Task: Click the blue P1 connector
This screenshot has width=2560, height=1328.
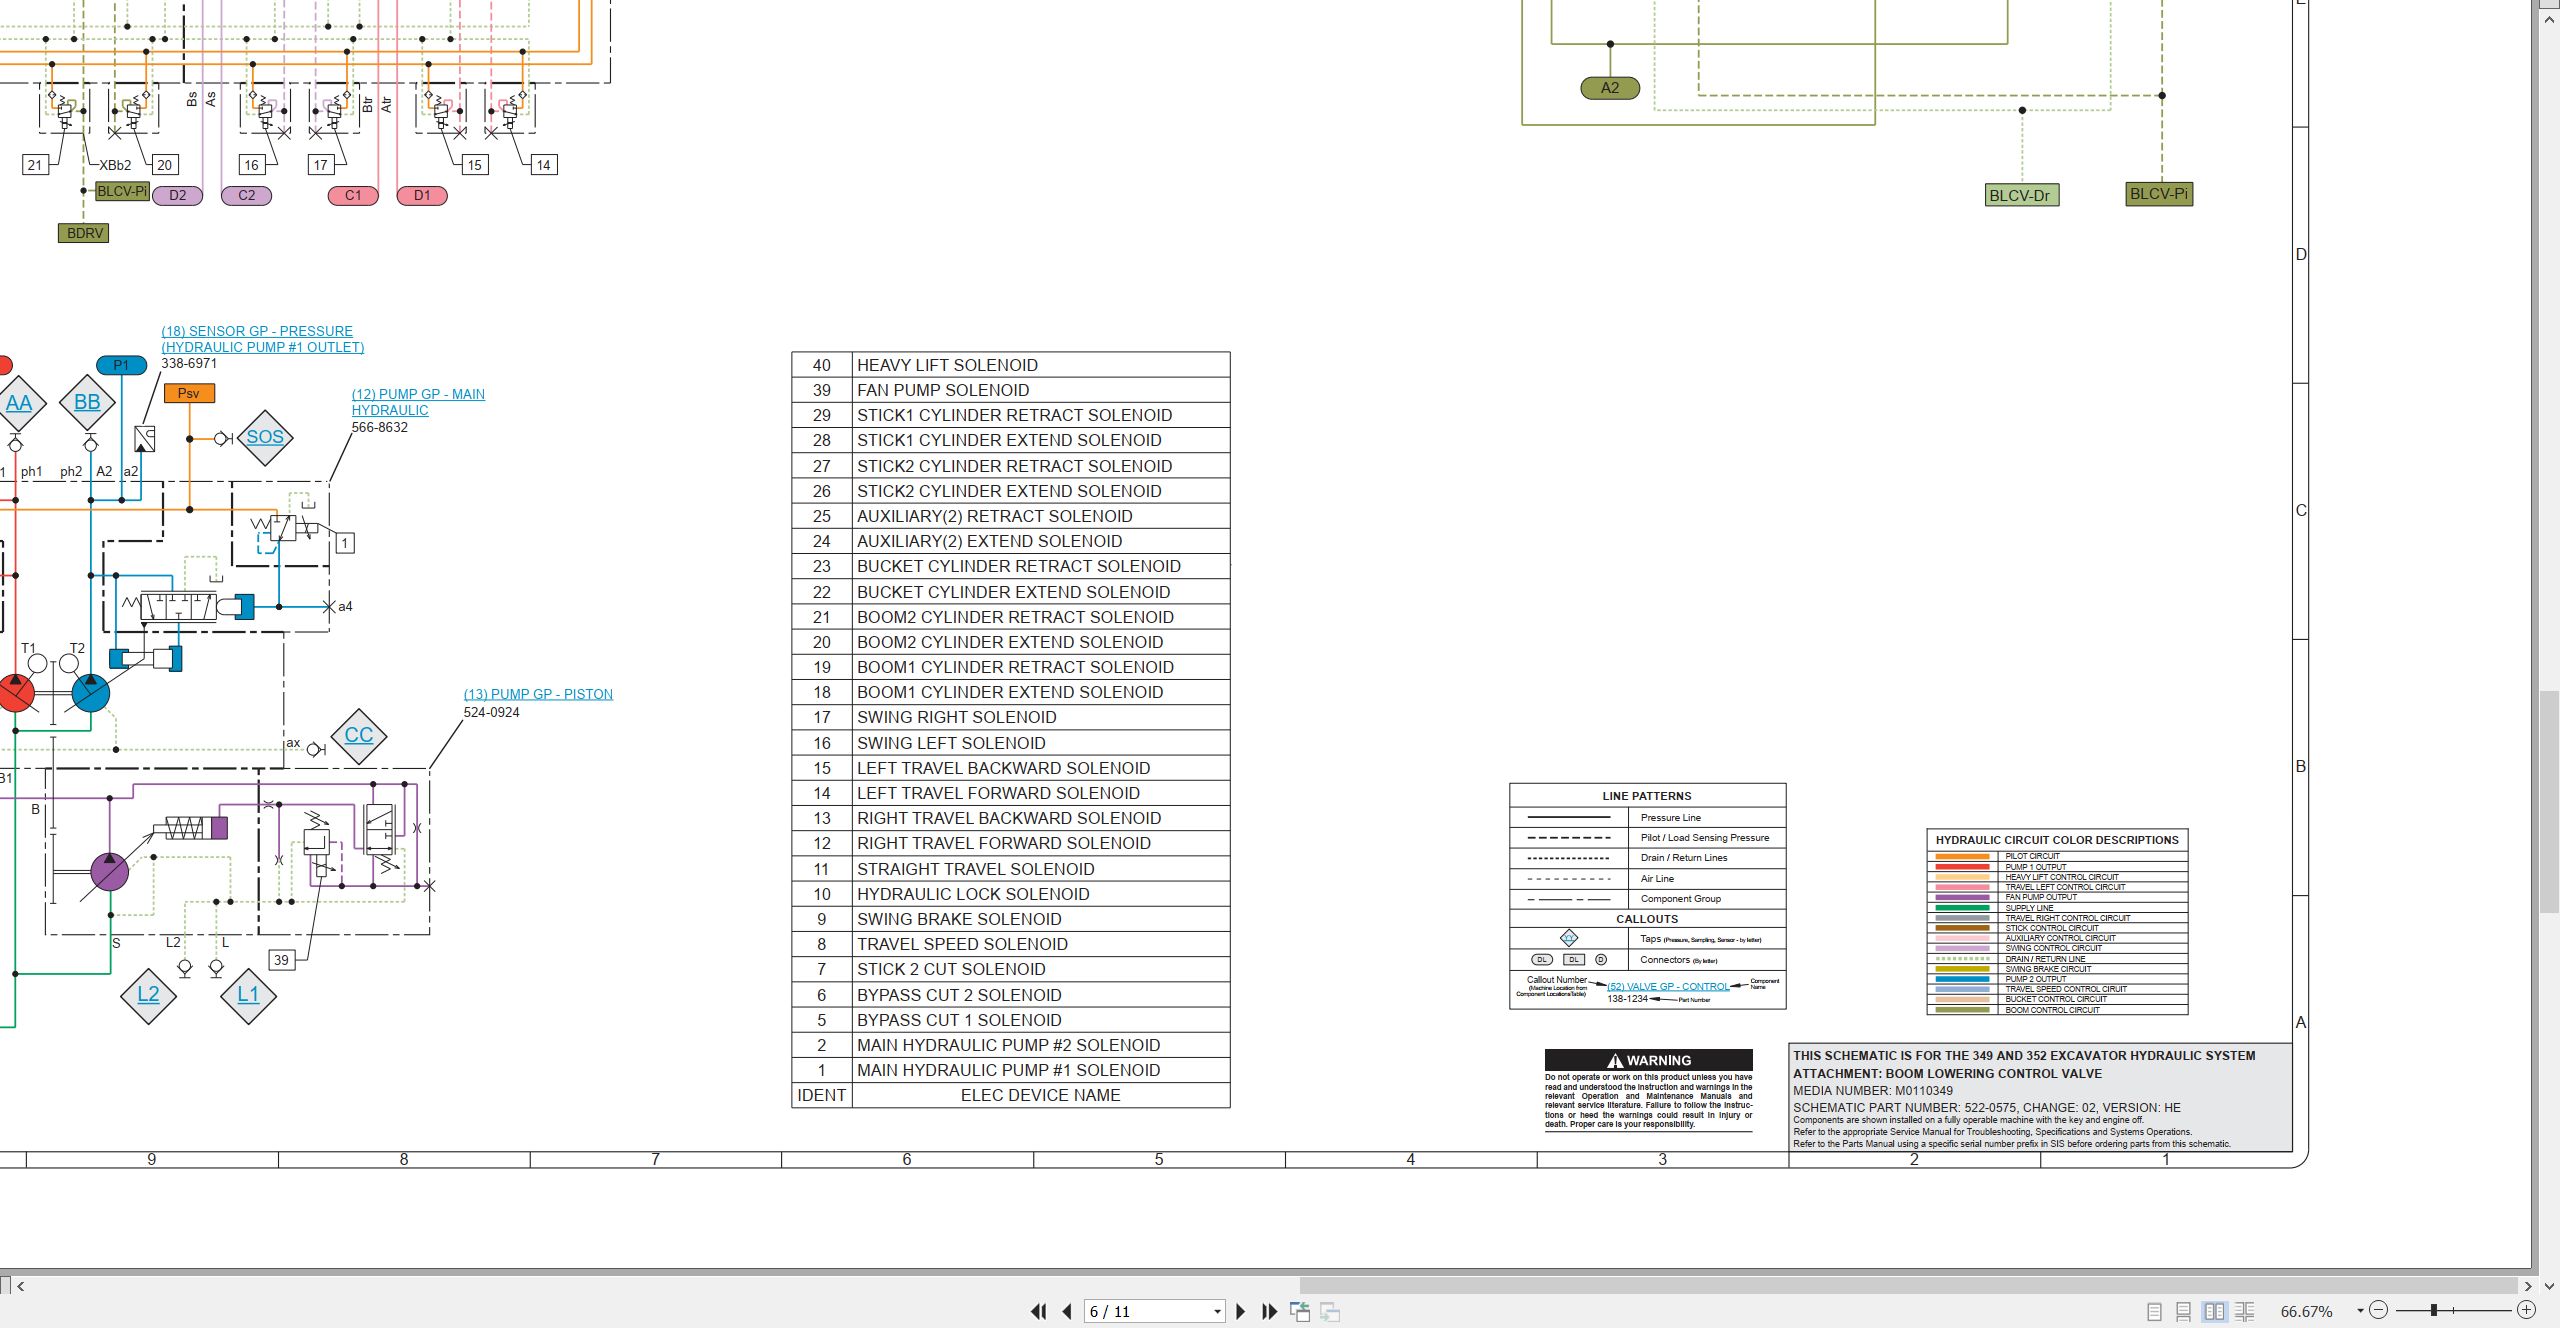Action: (121, 365)
